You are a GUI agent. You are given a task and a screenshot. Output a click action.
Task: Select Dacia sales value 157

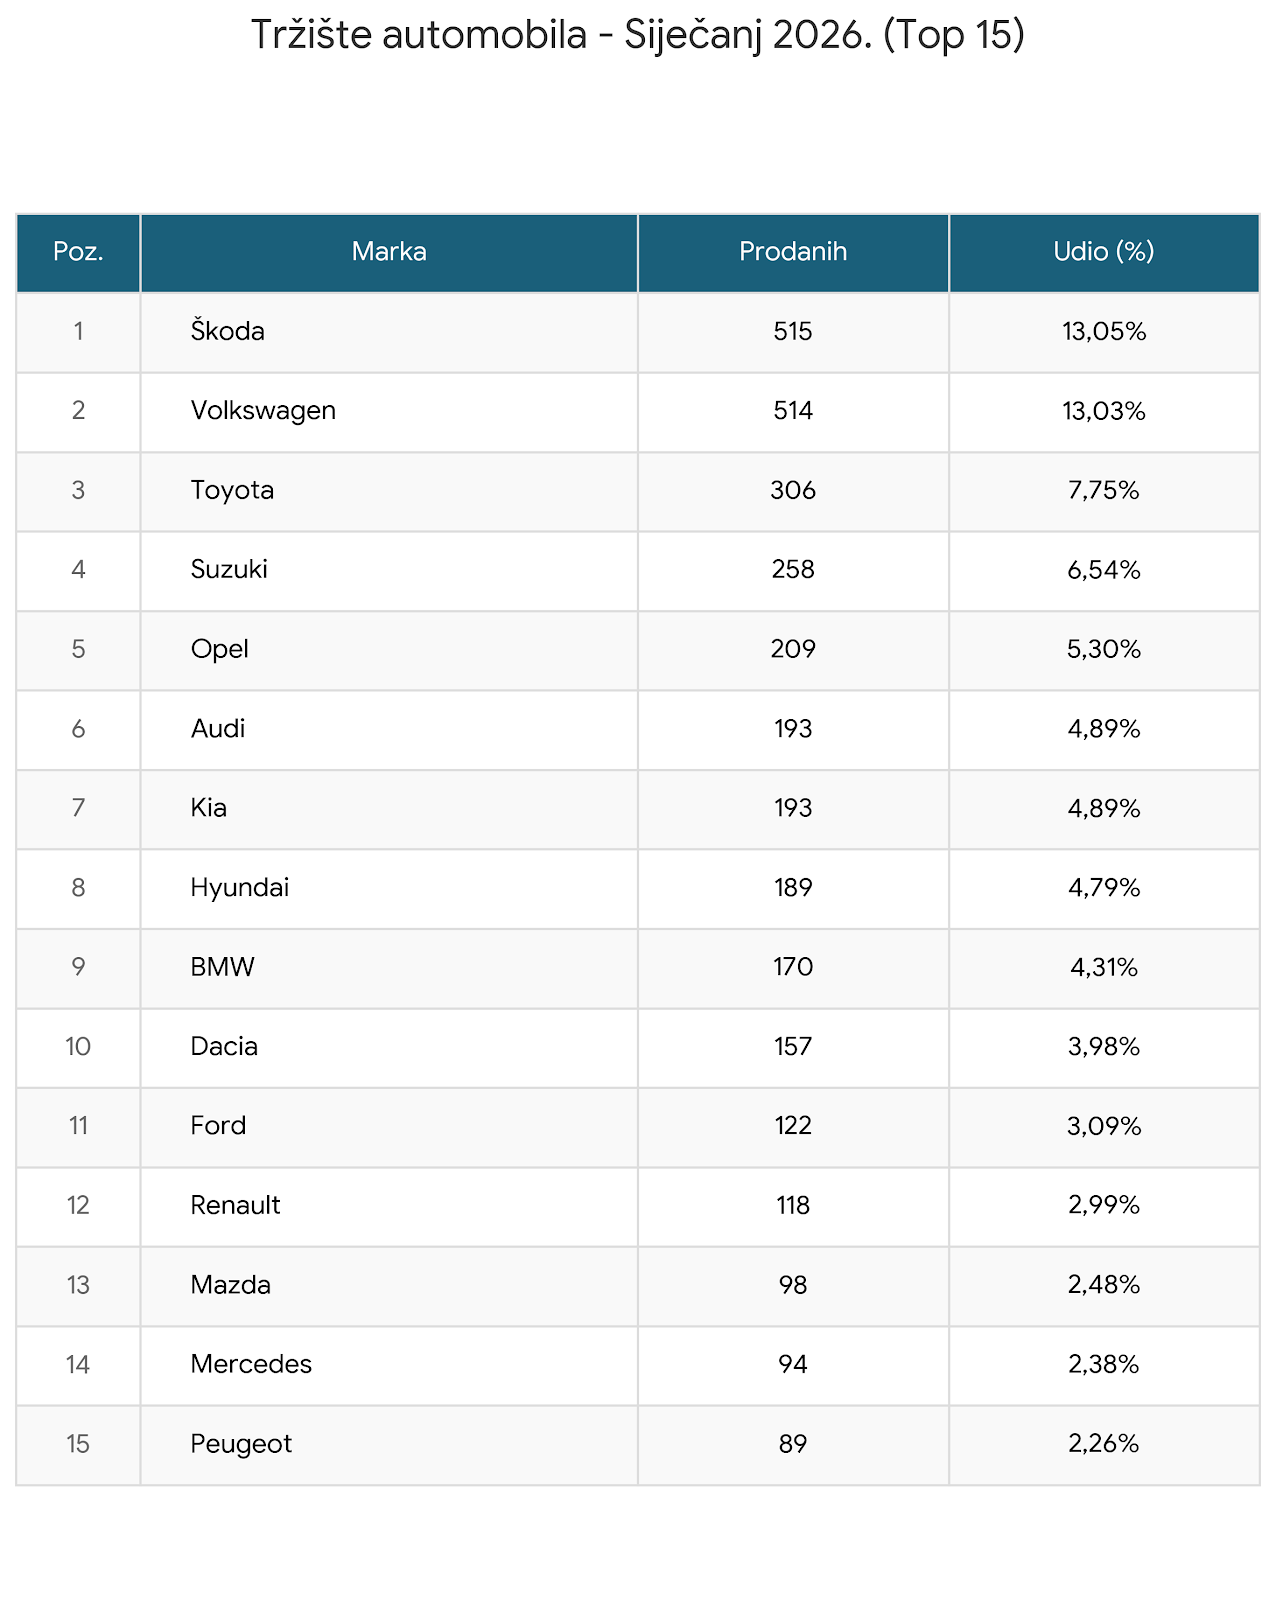(x=793, y=1047)
